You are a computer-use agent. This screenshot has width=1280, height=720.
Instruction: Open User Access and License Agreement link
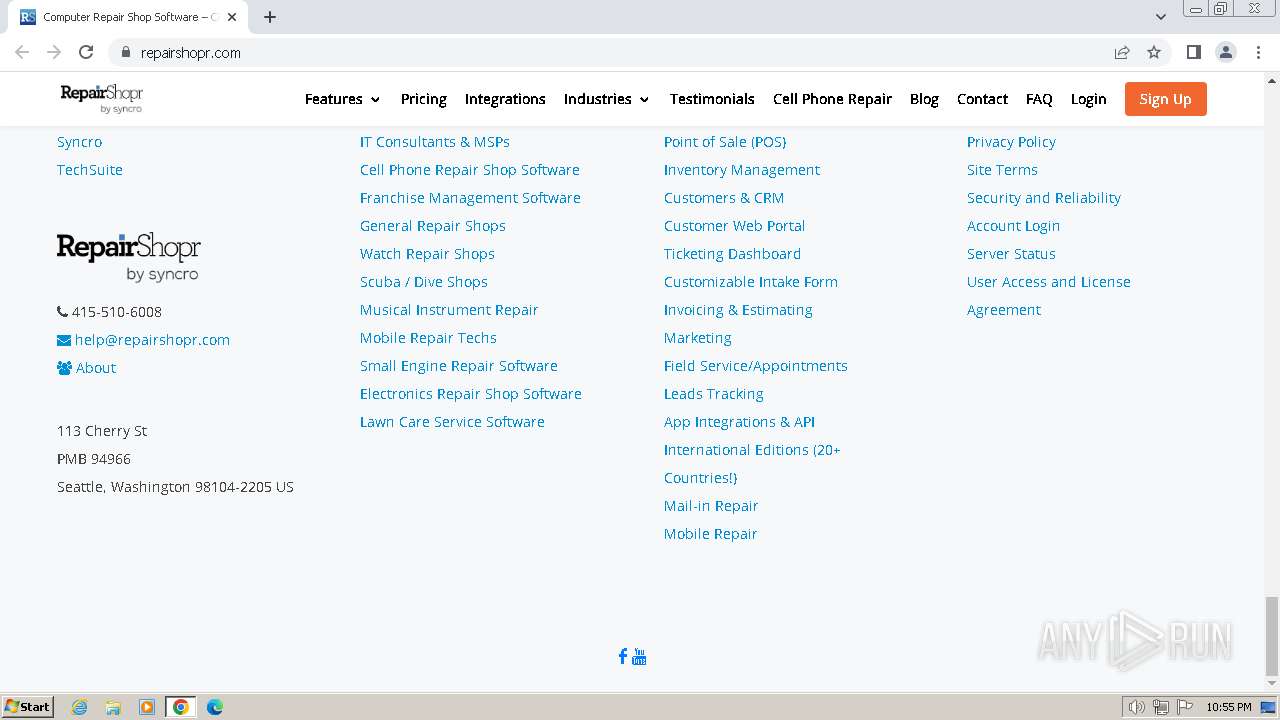pos(1049,296)
